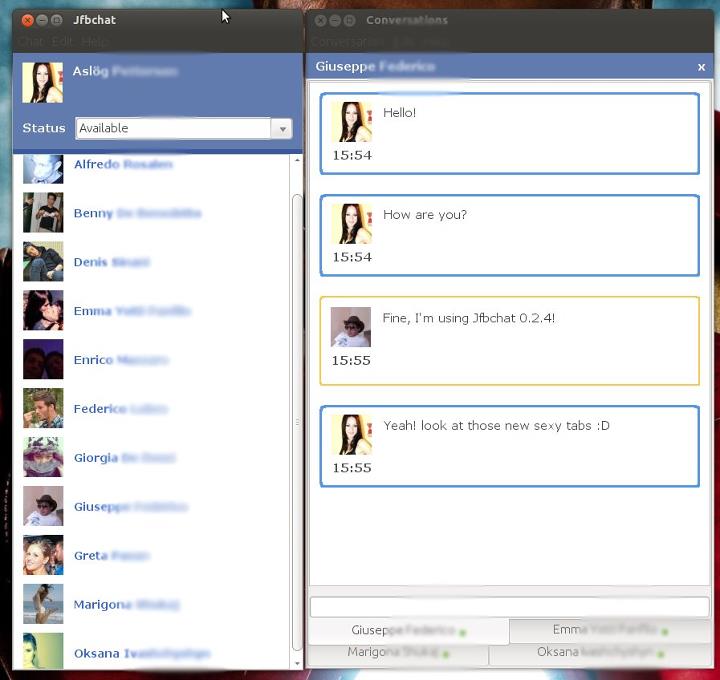Switch to the Marigona conversation tab
The image size is (720, 680).
coord(398,653)
